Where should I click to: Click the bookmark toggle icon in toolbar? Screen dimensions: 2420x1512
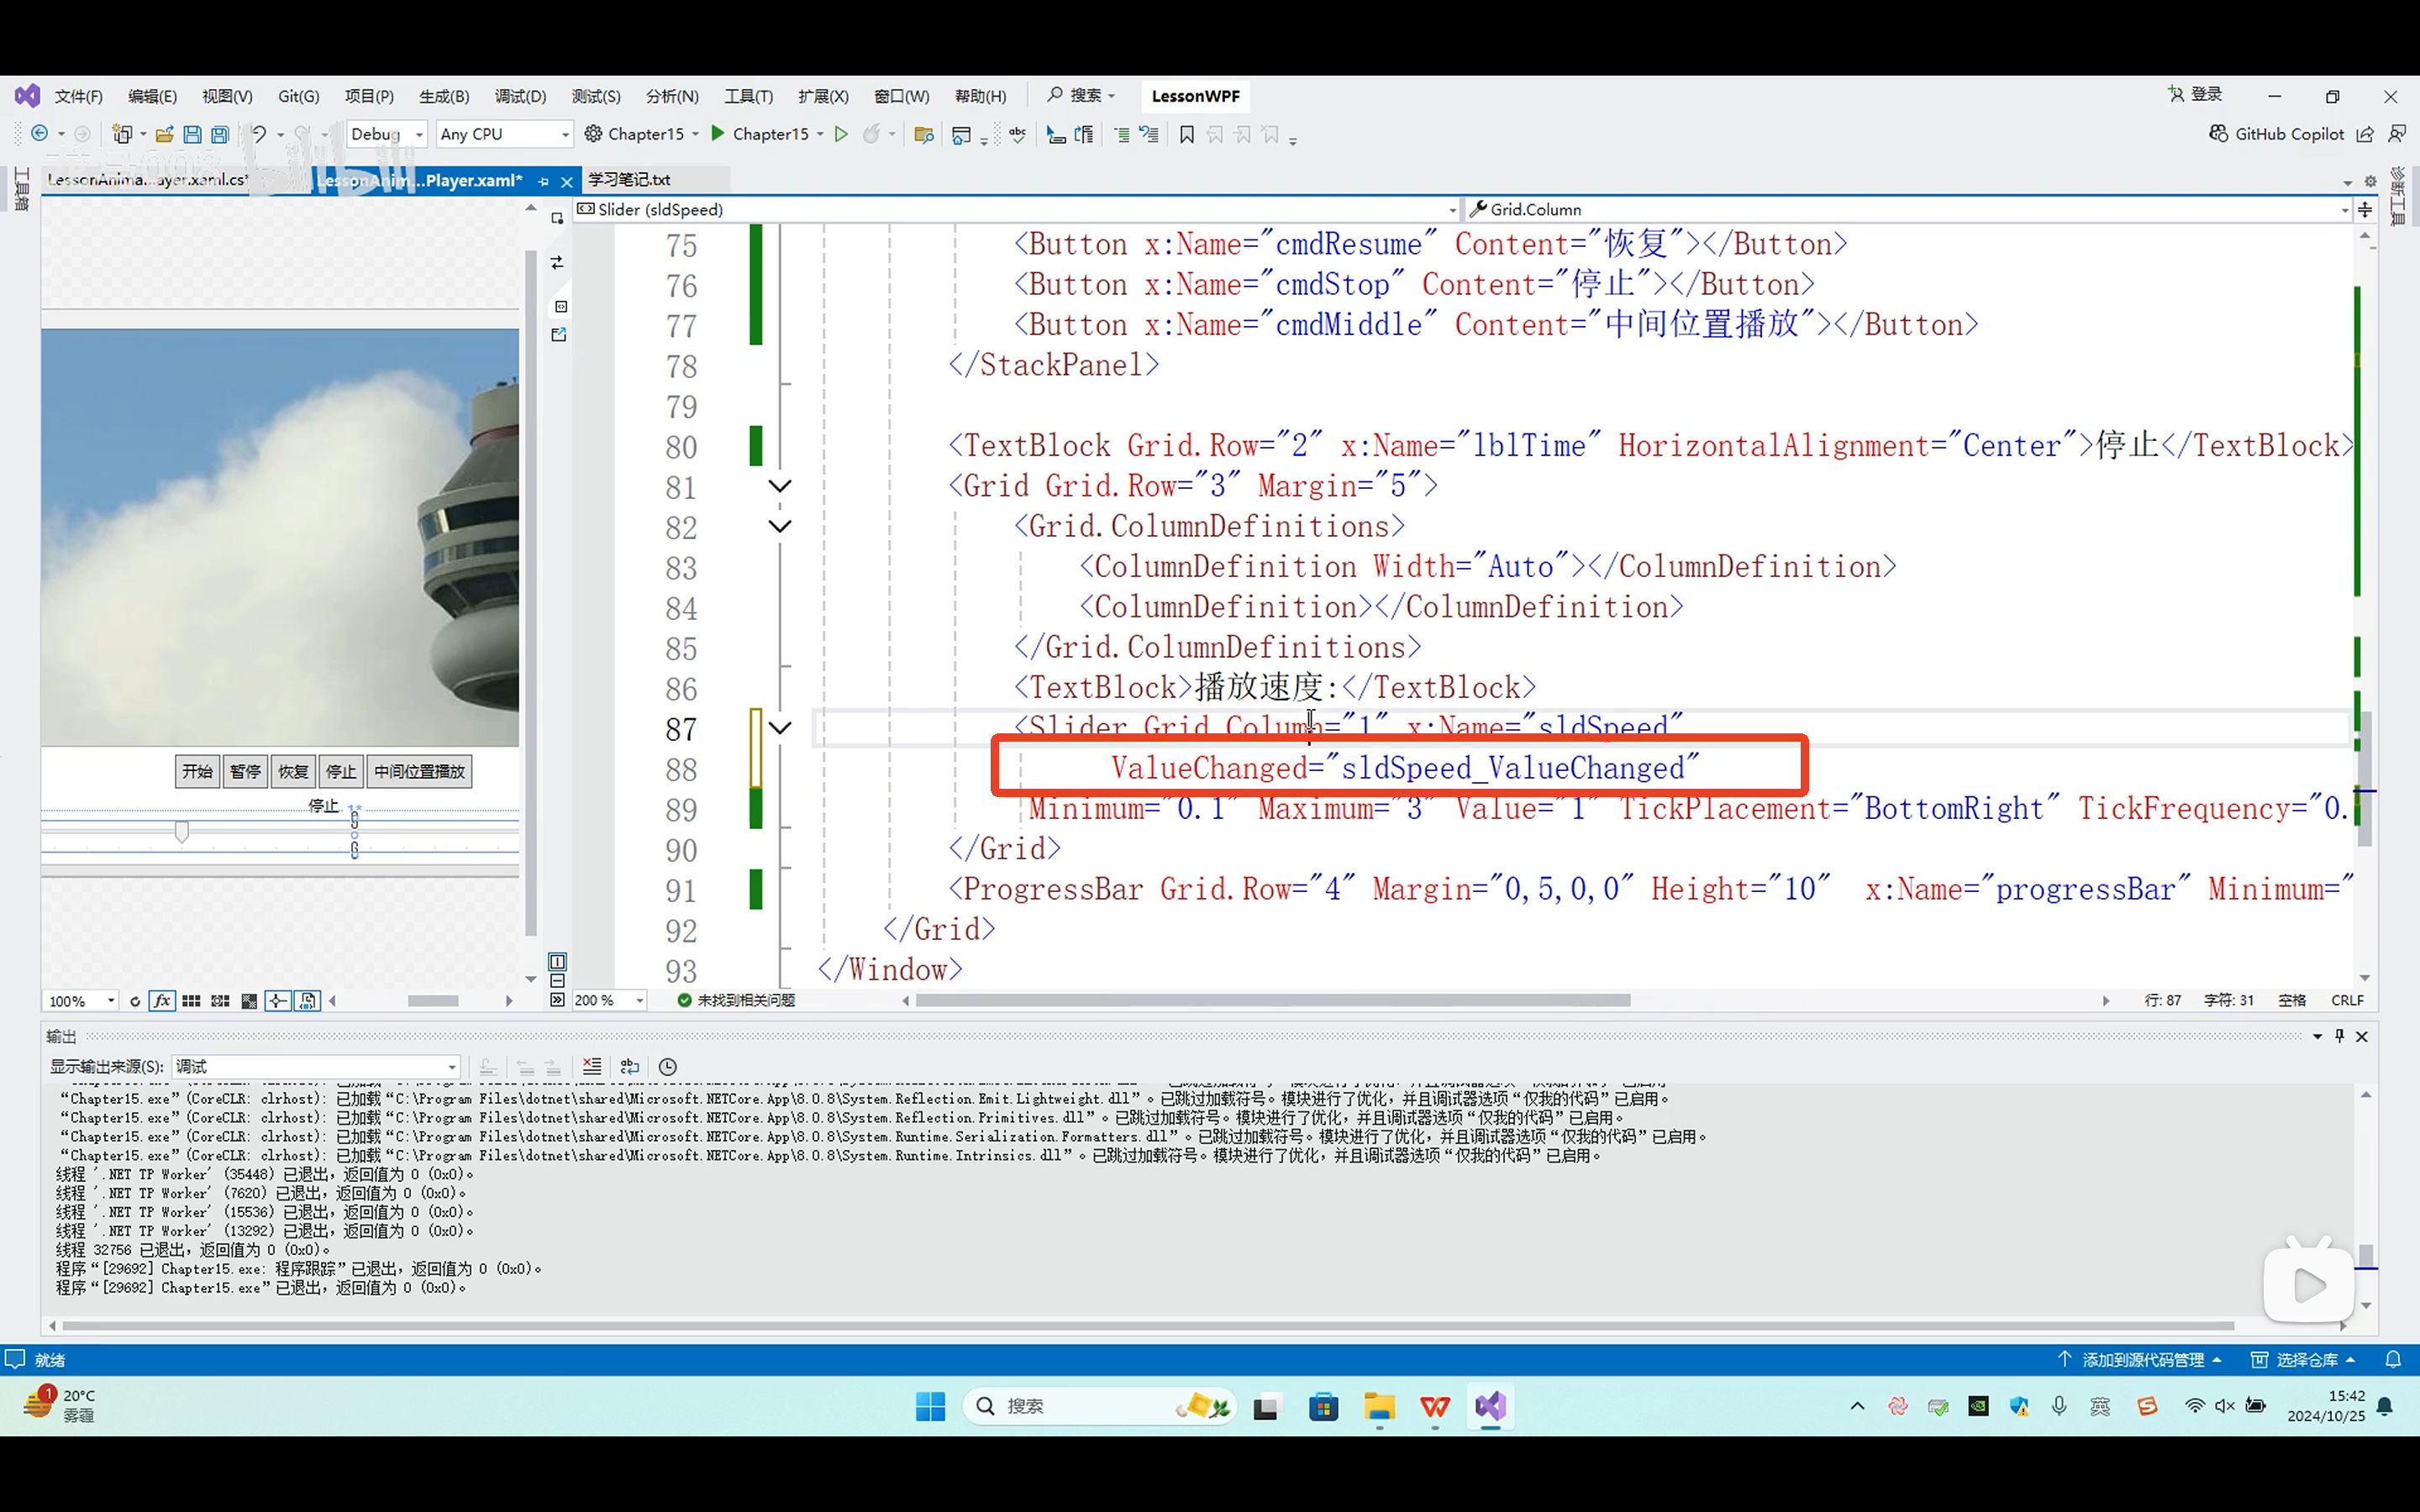pos(1187,134)
